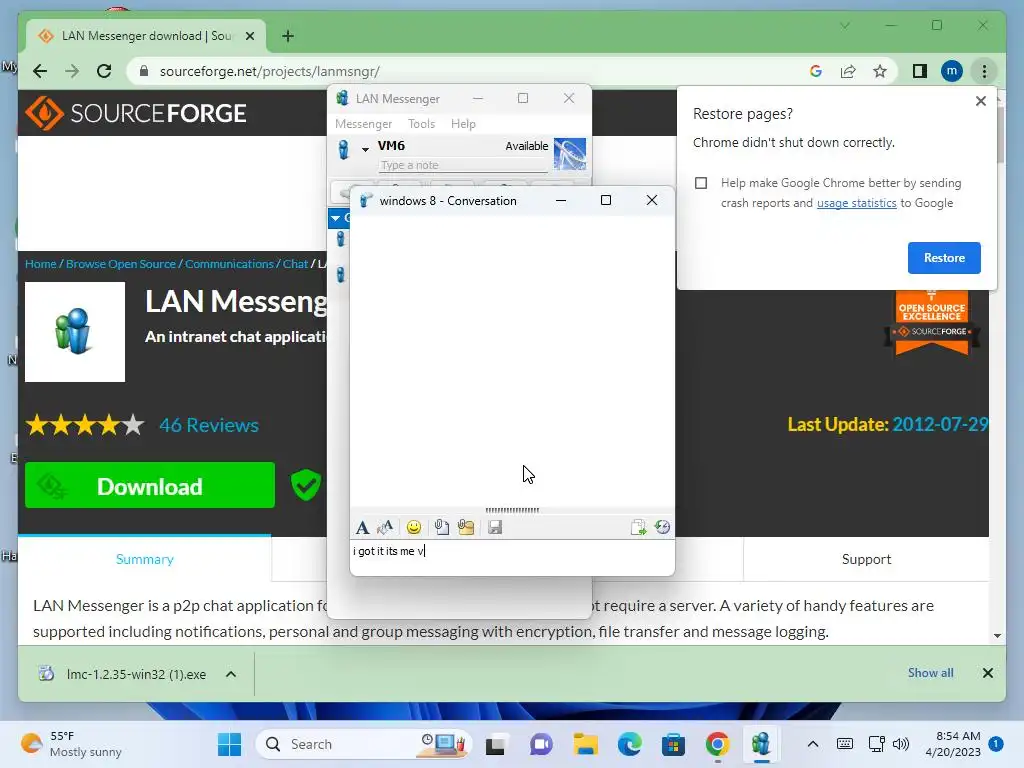Reload the SourceForge page
Viewport: 1024px width, 768px height.
pyautogui.click(x=104, y=71)
